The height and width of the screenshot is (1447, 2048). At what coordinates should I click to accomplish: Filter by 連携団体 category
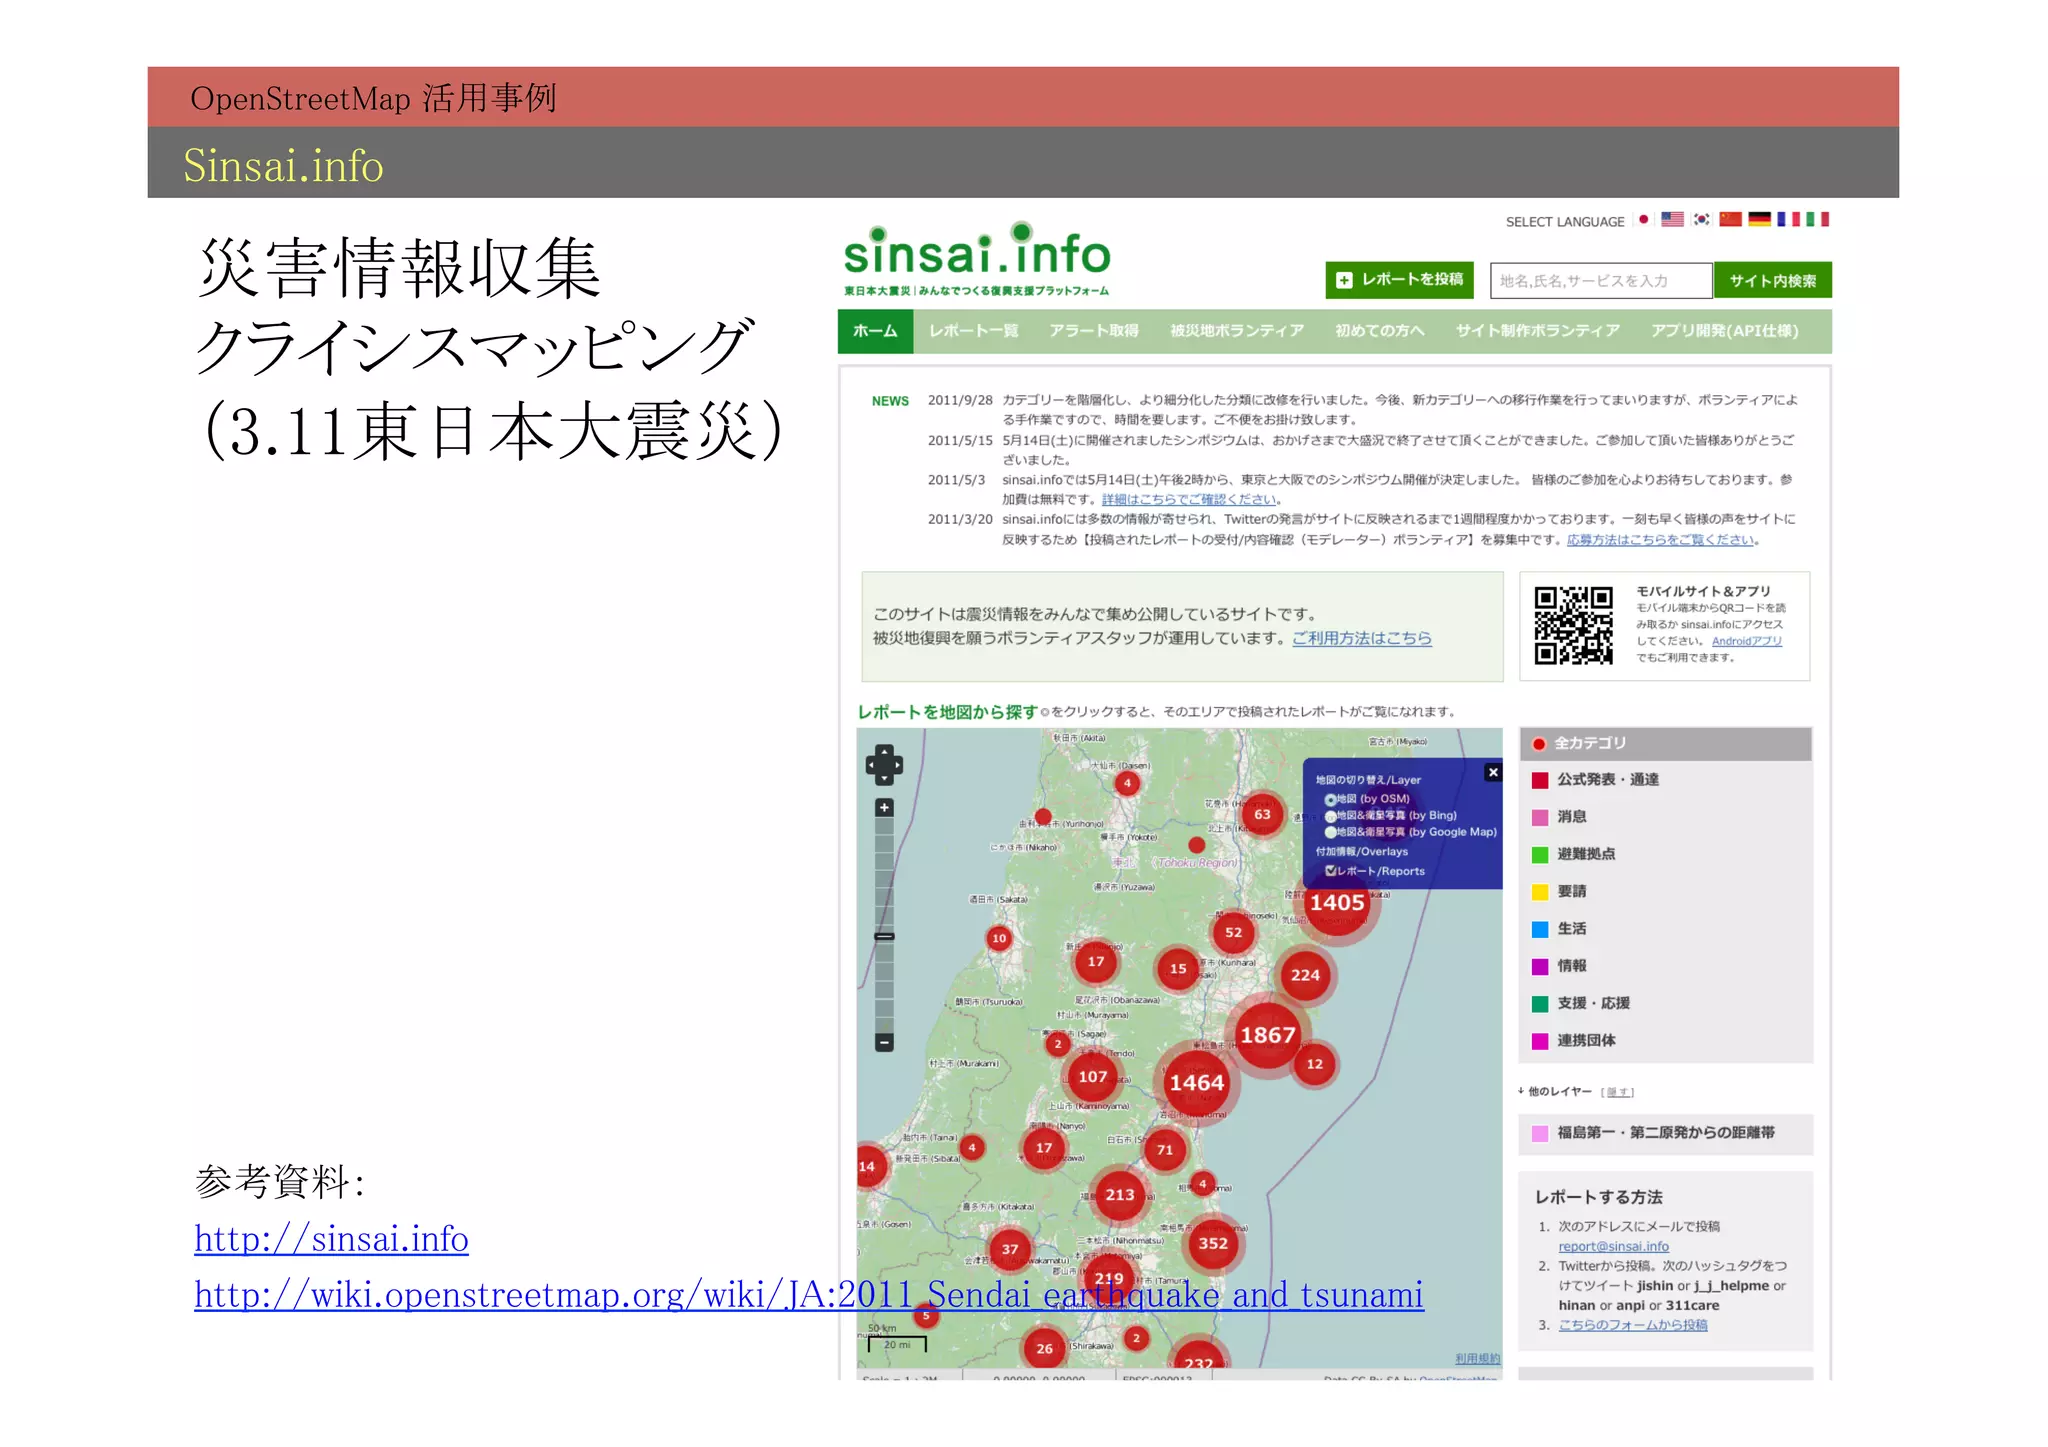[x=1665, y=1040]
